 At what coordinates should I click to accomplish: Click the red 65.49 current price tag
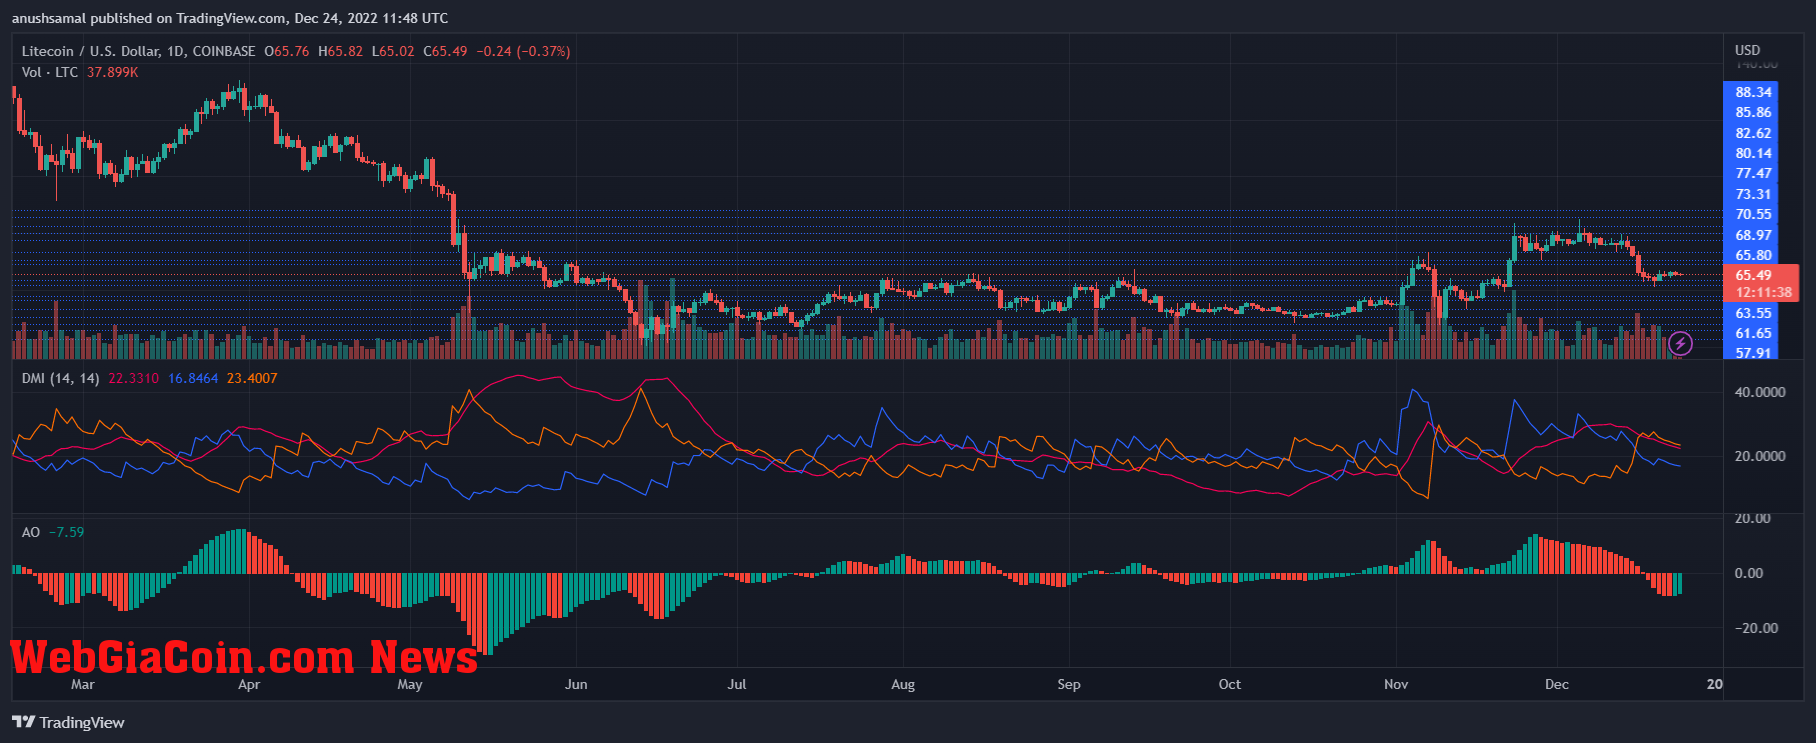click(x=1753, y=275)
